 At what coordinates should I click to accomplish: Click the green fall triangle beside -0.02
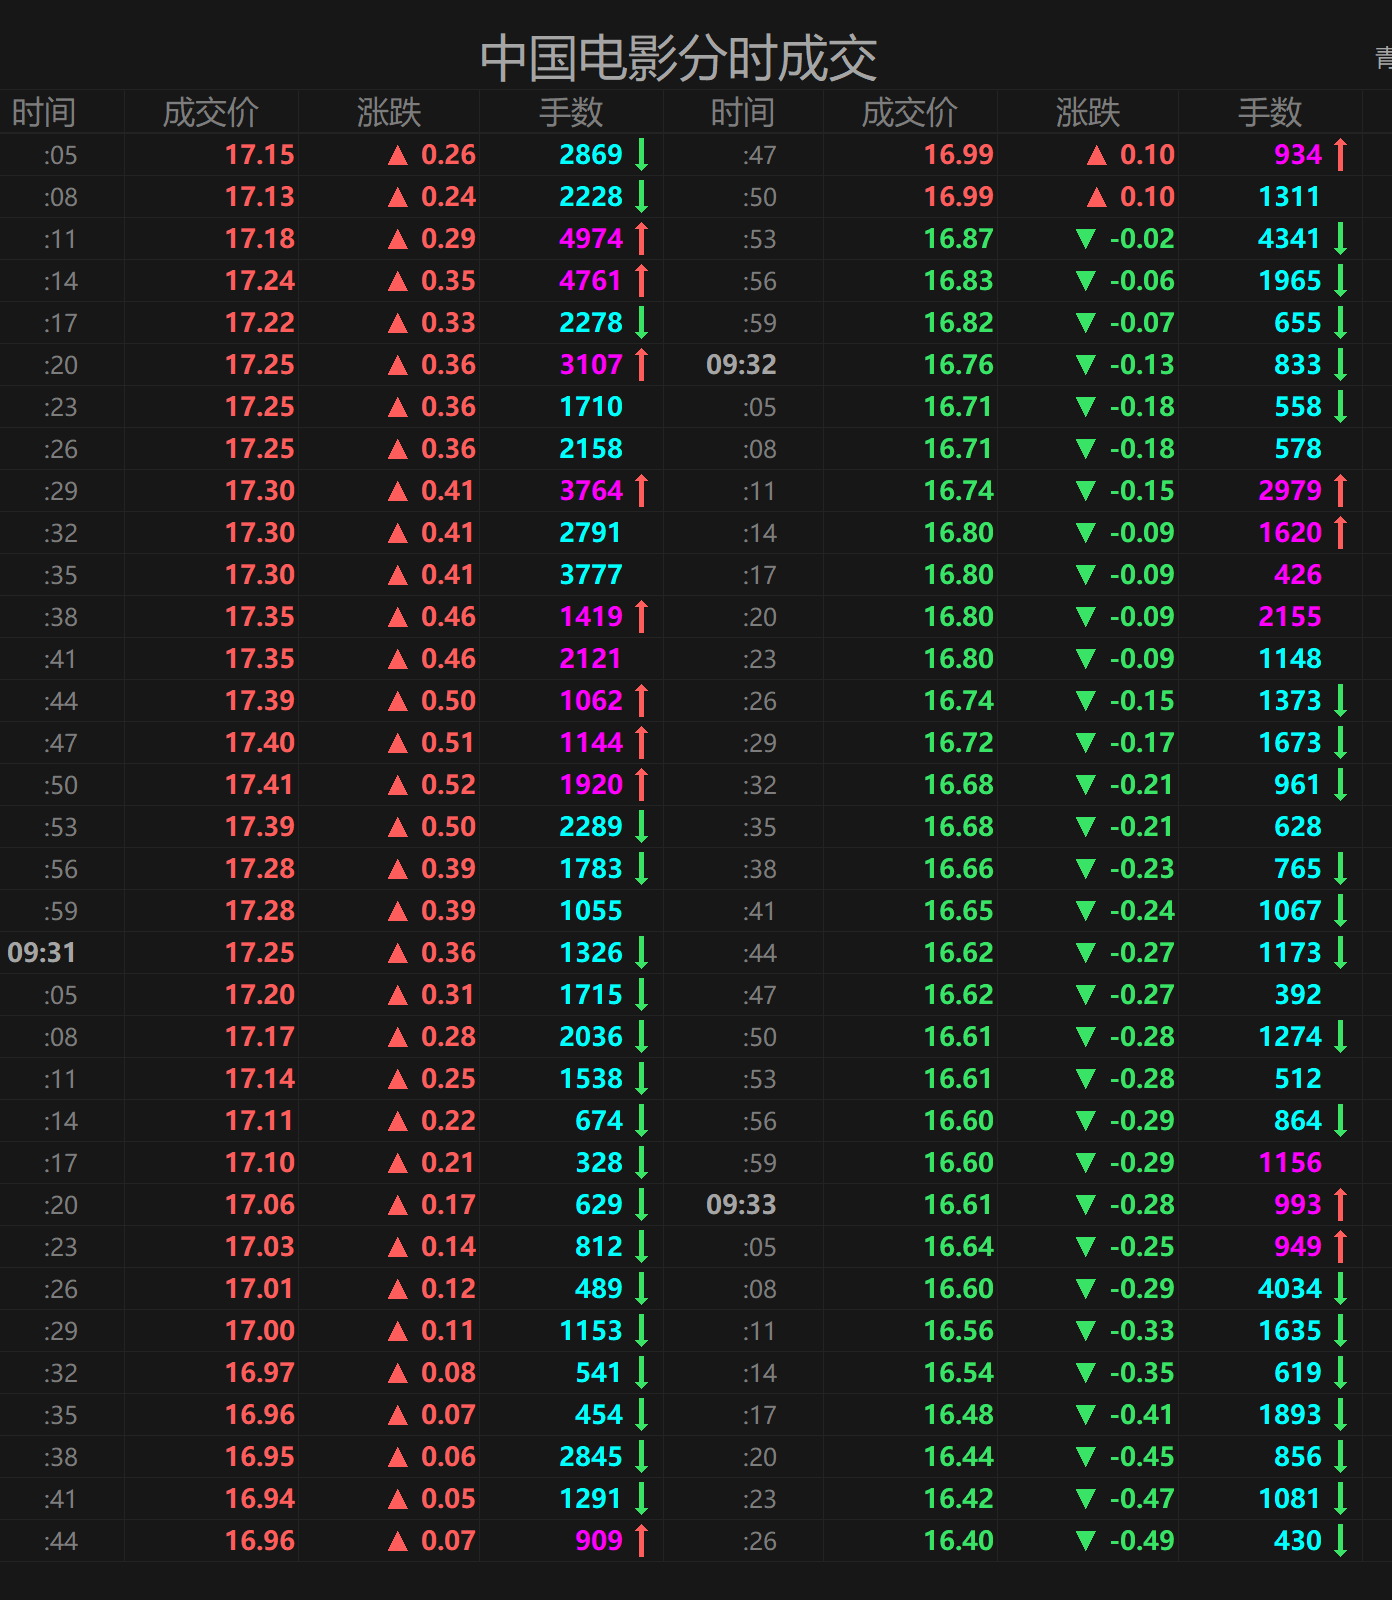tap(1086, 239)
